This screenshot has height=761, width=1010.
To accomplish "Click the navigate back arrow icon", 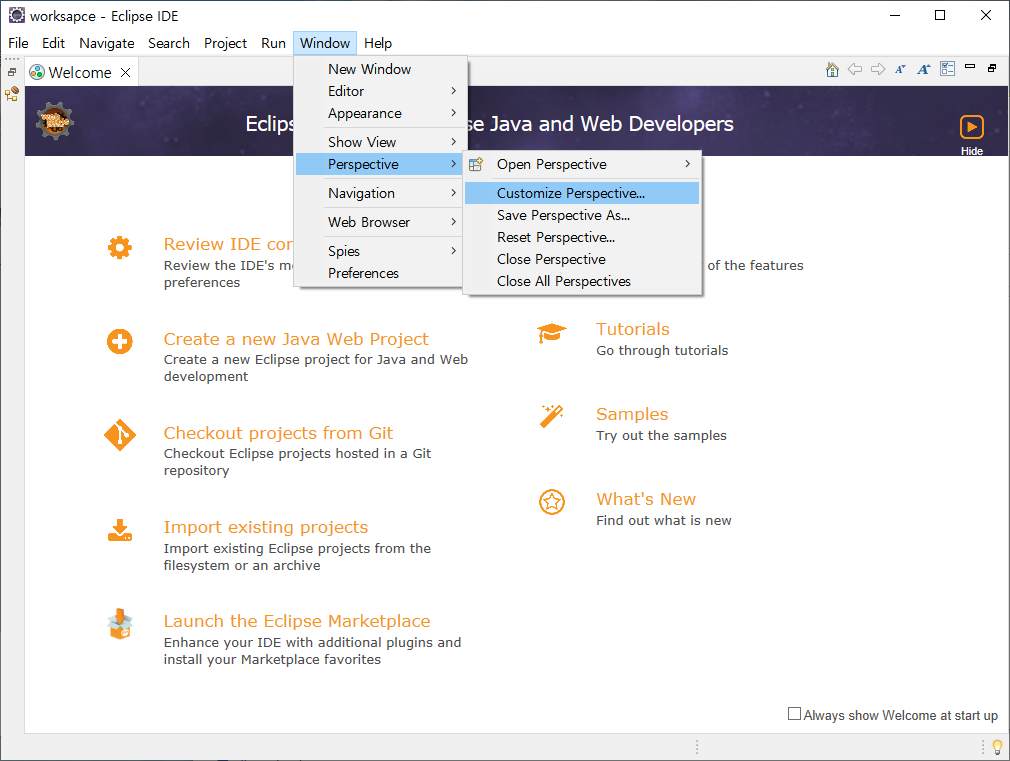I will coord(855,69).
